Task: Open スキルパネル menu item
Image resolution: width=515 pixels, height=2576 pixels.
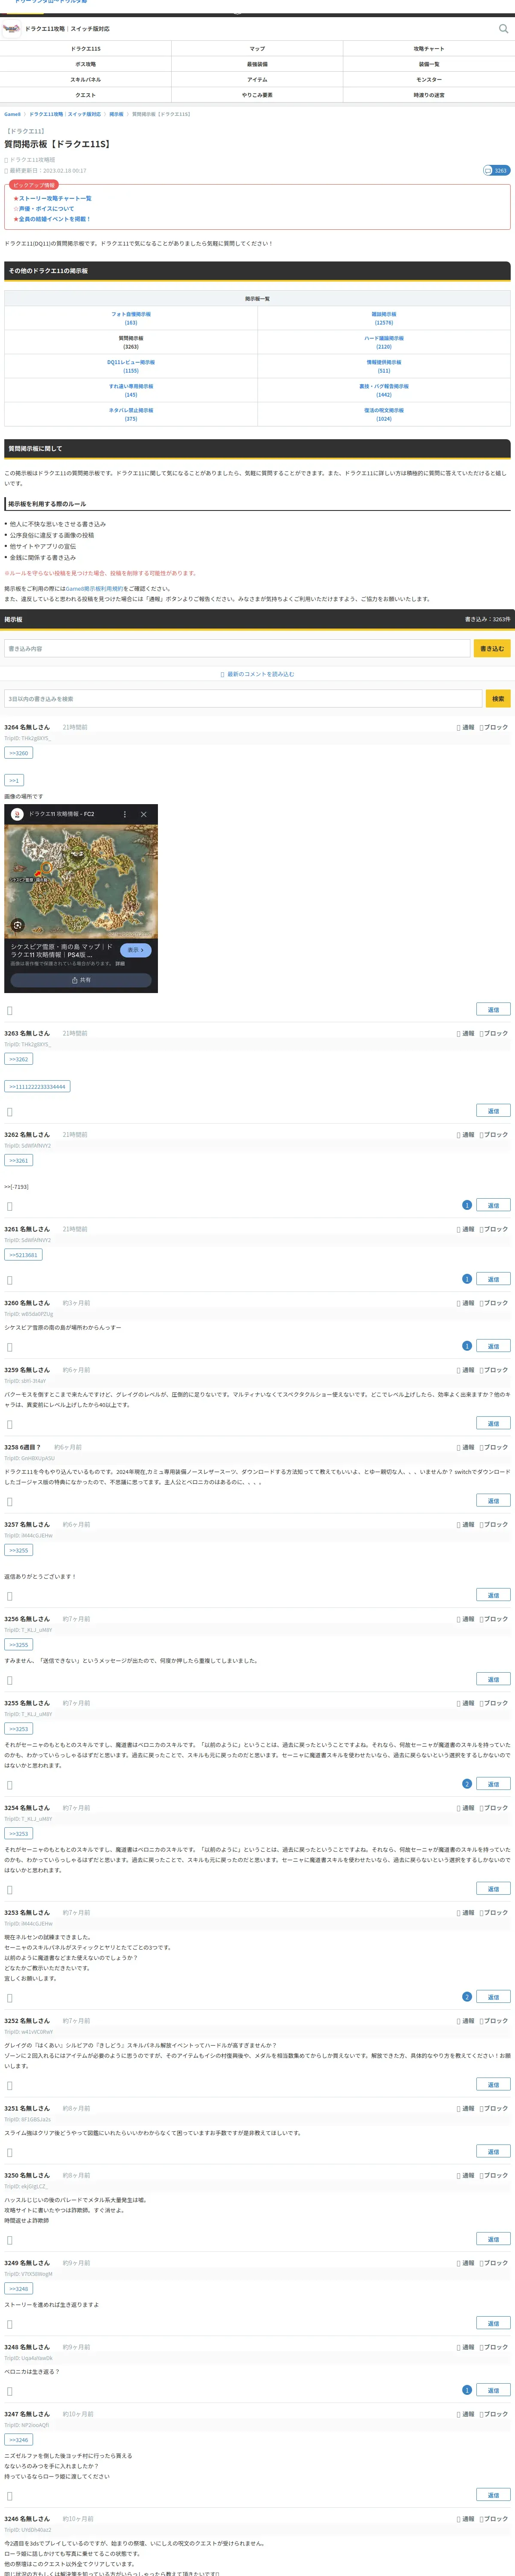Action: click(86, 79)
